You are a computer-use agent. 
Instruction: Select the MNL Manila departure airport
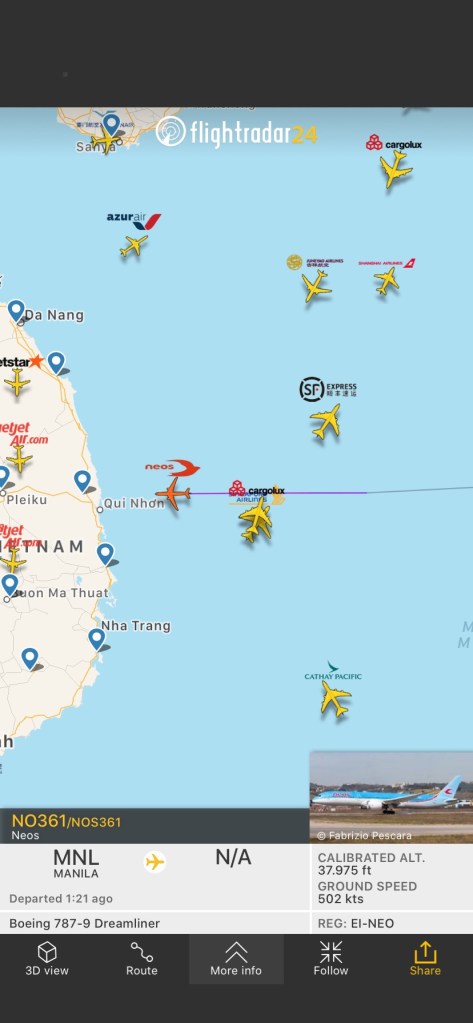(76, 863)
